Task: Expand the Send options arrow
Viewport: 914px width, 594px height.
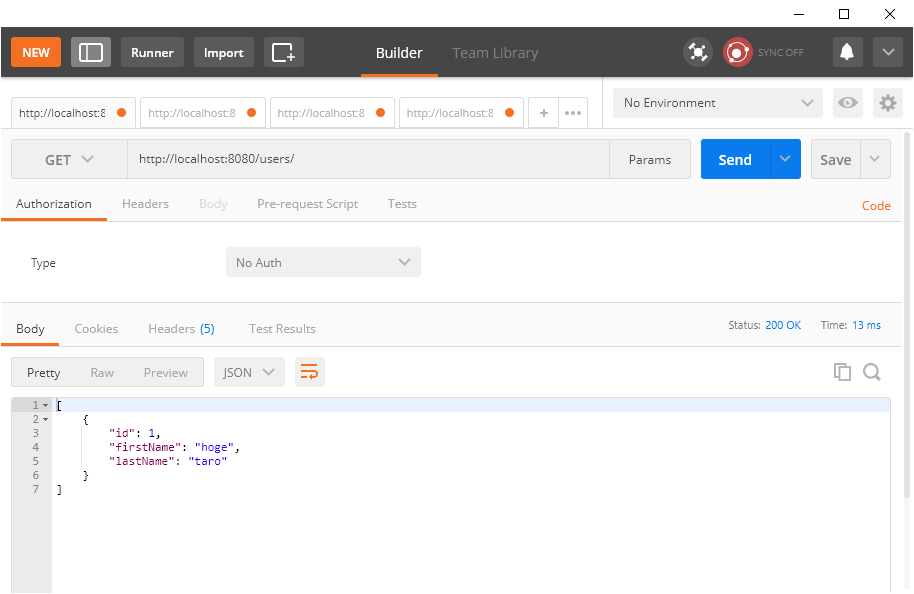Action: click(785, 159)
